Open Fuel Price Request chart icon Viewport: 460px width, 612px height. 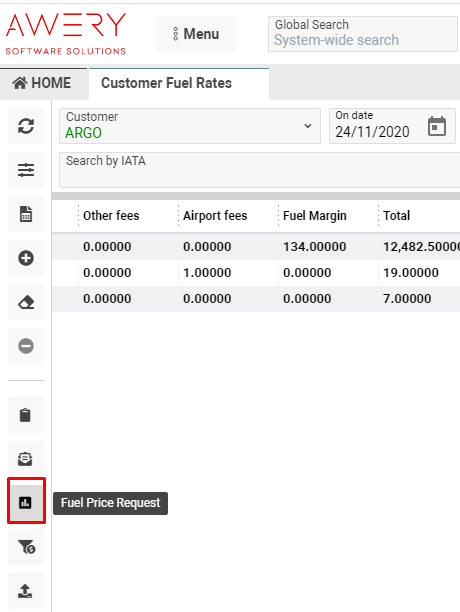[x=26, y=502]
